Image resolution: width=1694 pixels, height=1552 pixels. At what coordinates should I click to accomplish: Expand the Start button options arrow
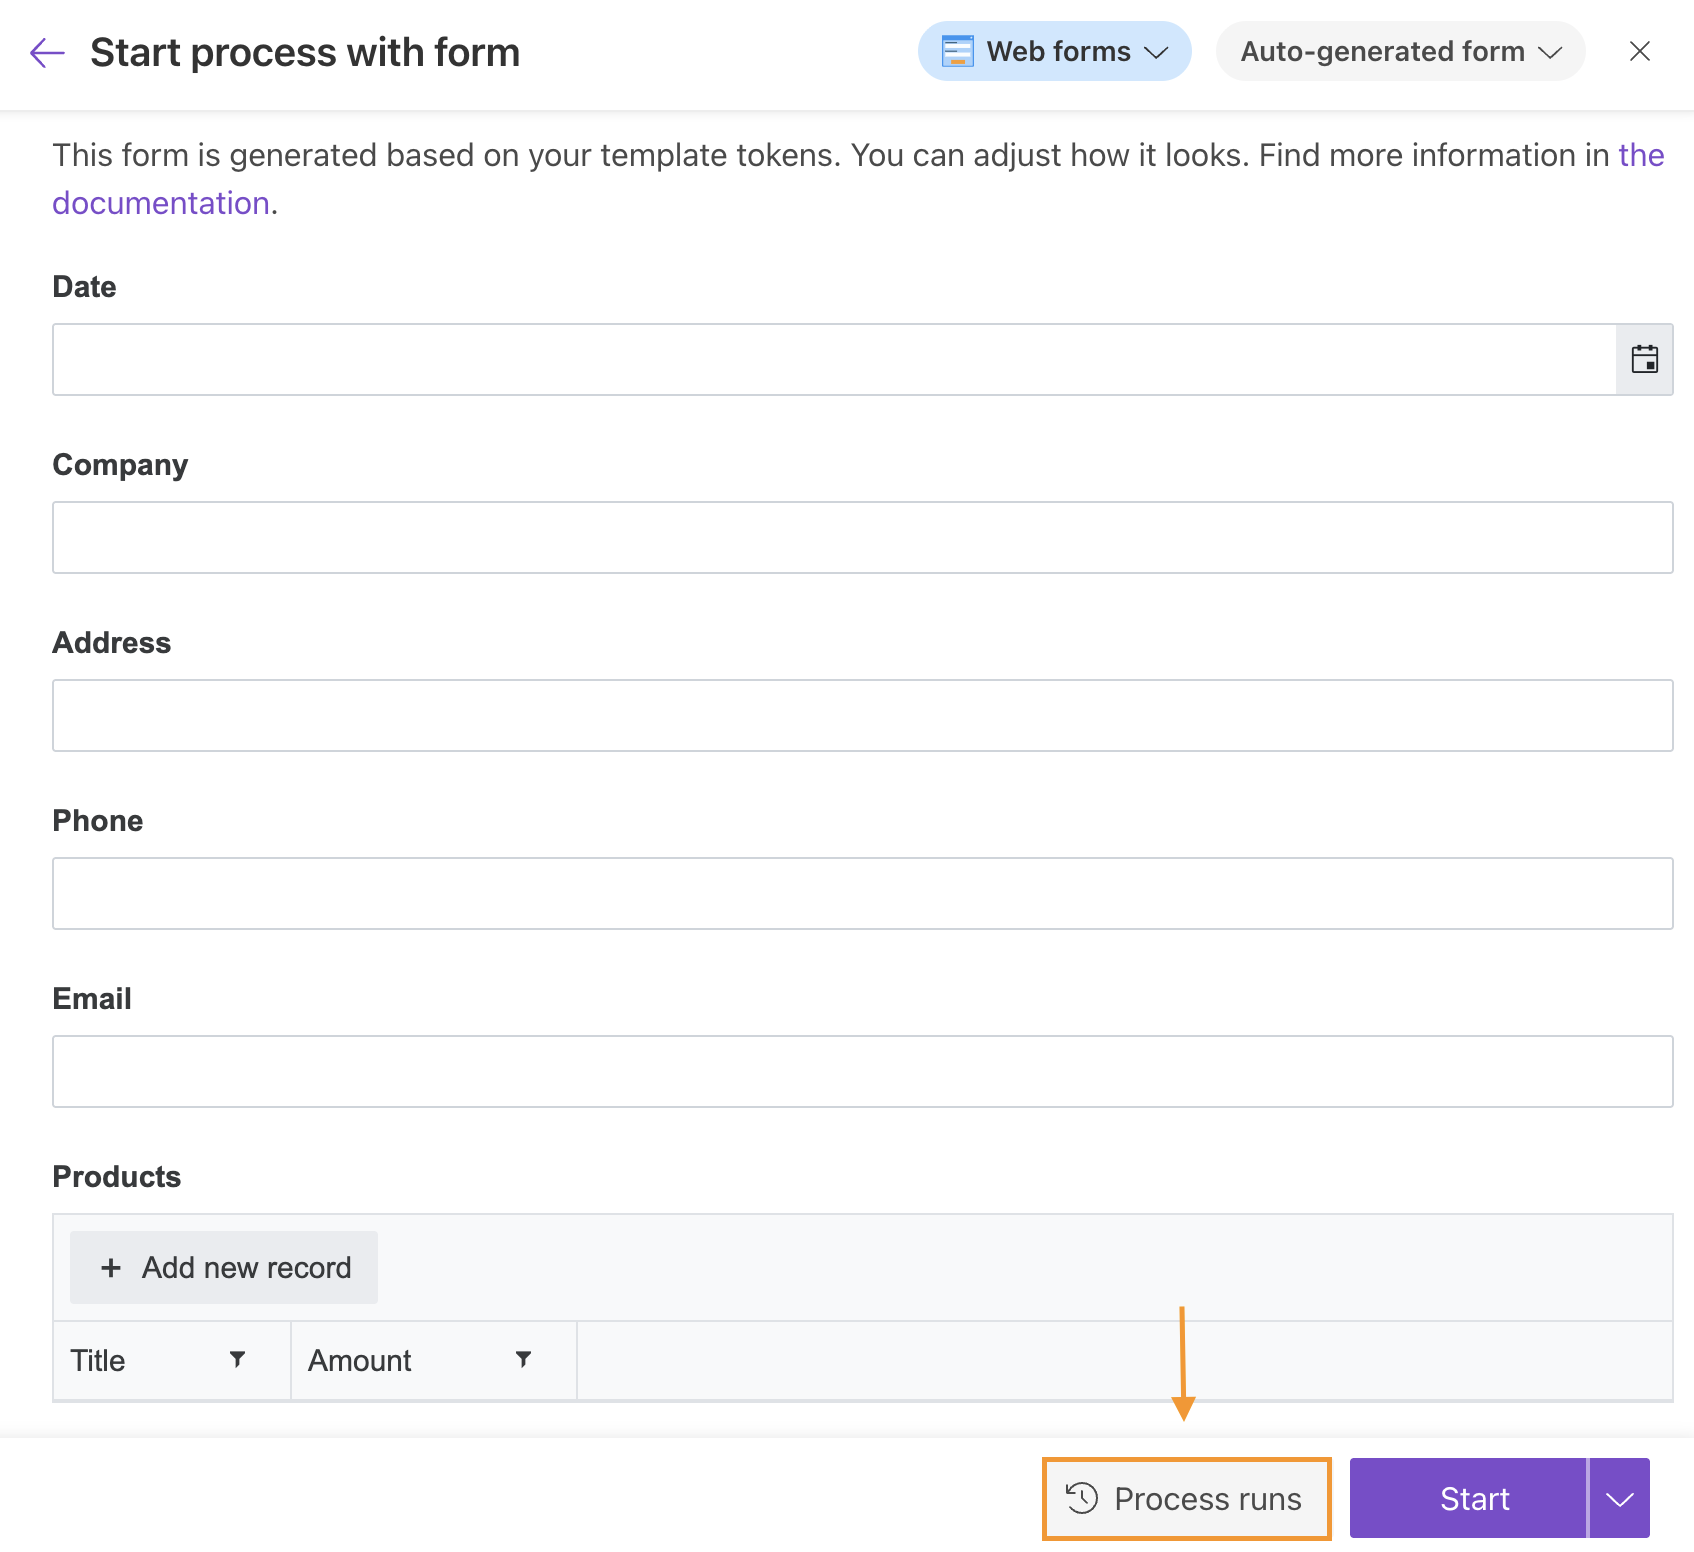1619,1498
